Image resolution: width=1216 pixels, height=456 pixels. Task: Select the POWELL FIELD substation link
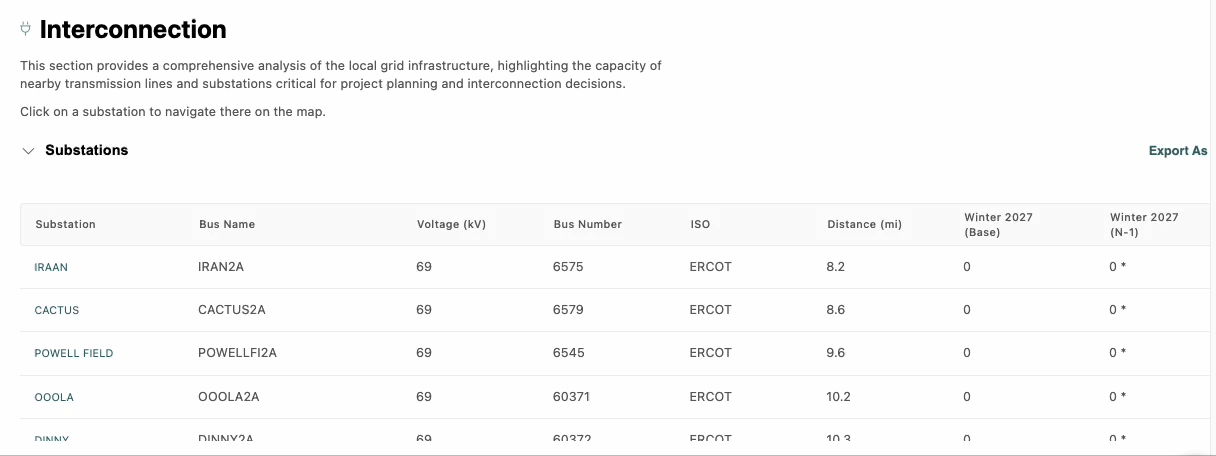[74, 353]
